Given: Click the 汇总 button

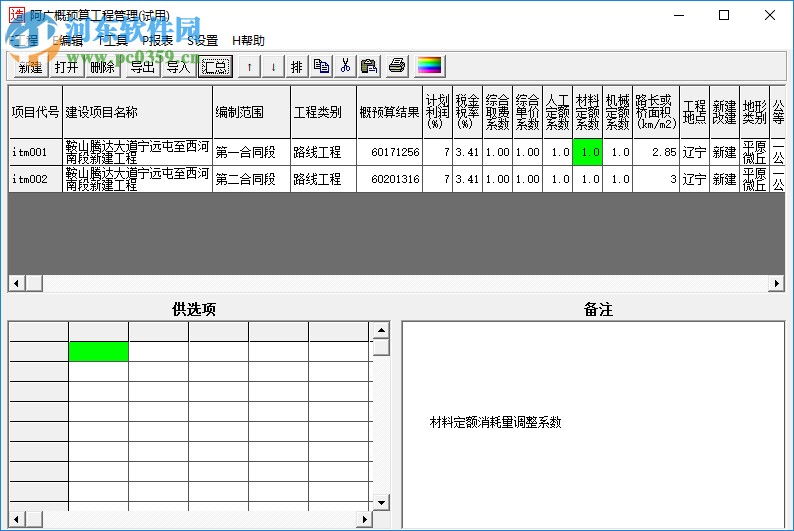Looking at the screenshot, I should coord(216,66).
